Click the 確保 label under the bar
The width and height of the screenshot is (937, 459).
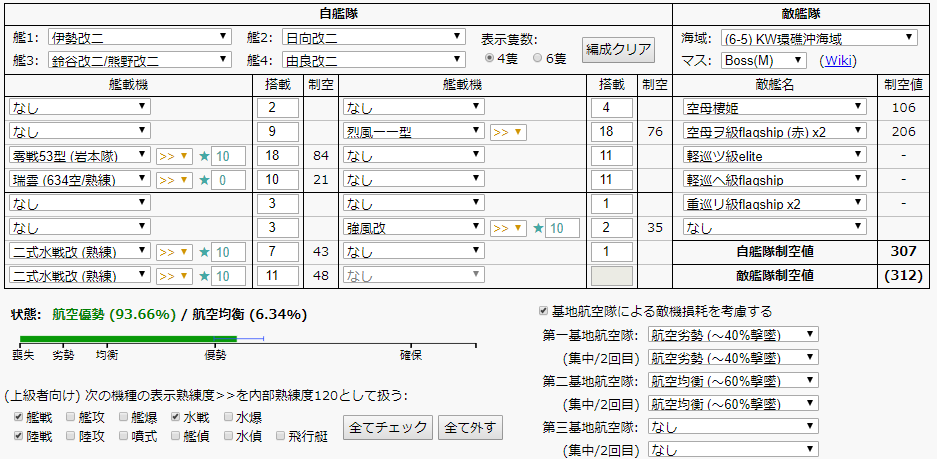[x=411, y=356]
